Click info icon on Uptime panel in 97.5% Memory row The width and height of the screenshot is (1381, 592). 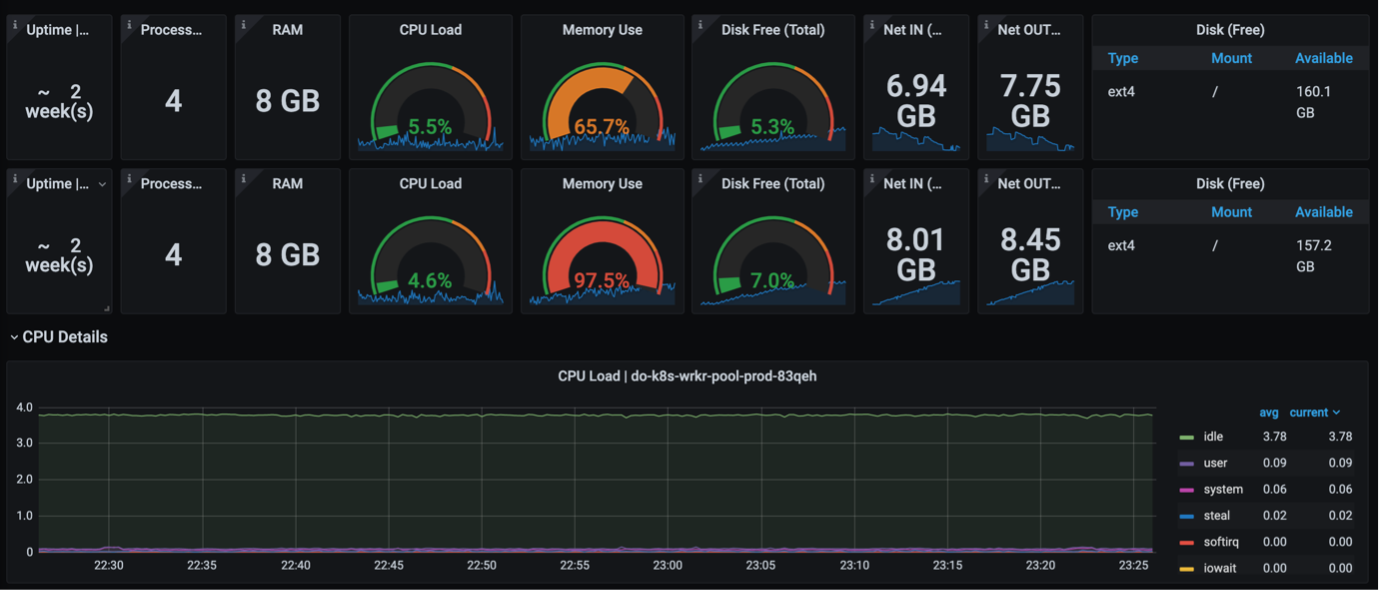coord(15,178)
